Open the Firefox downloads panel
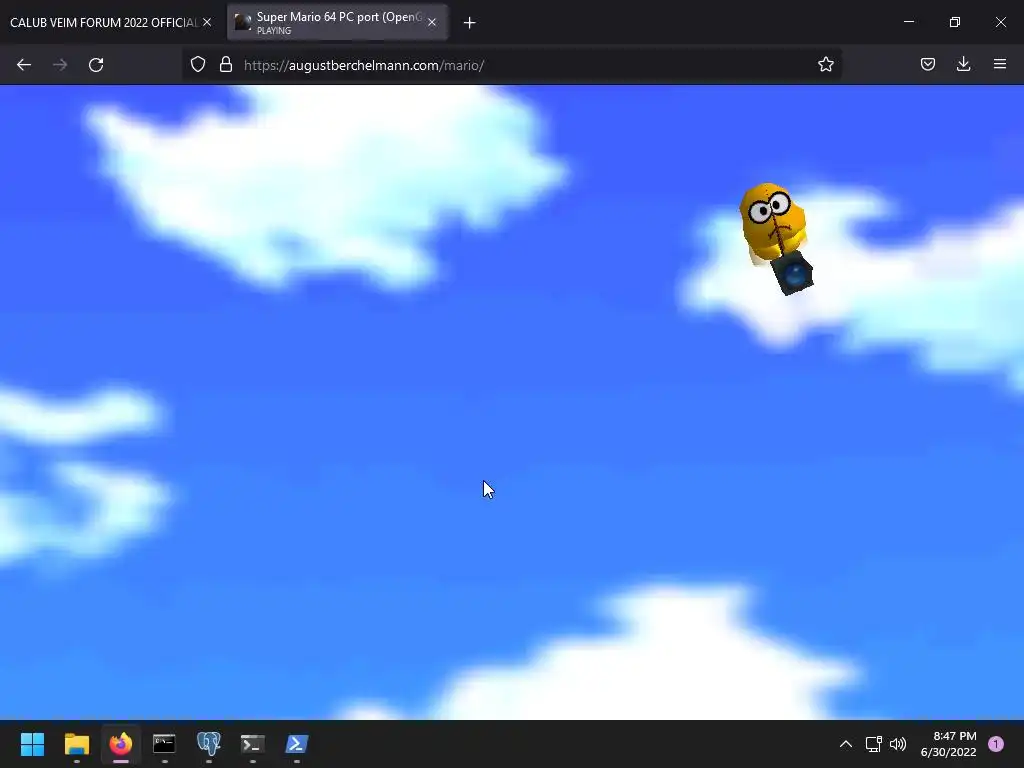 click(963, 64)
